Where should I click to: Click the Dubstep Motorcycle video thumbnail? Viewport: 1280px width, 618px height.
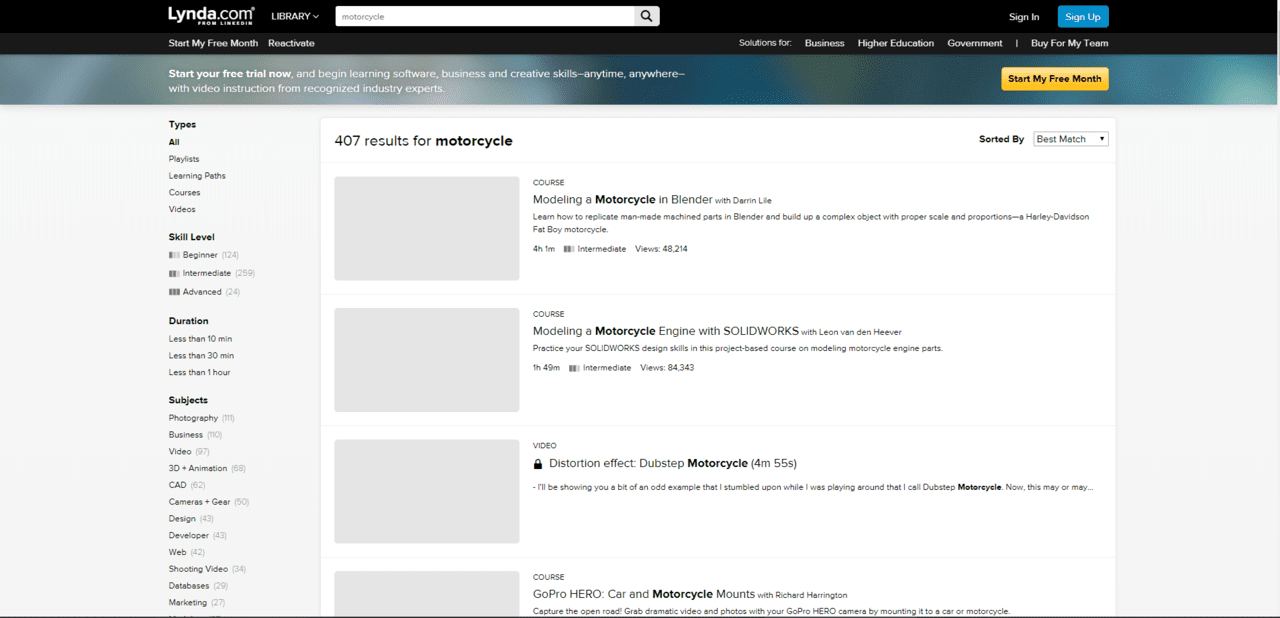[x=427, y=492]
